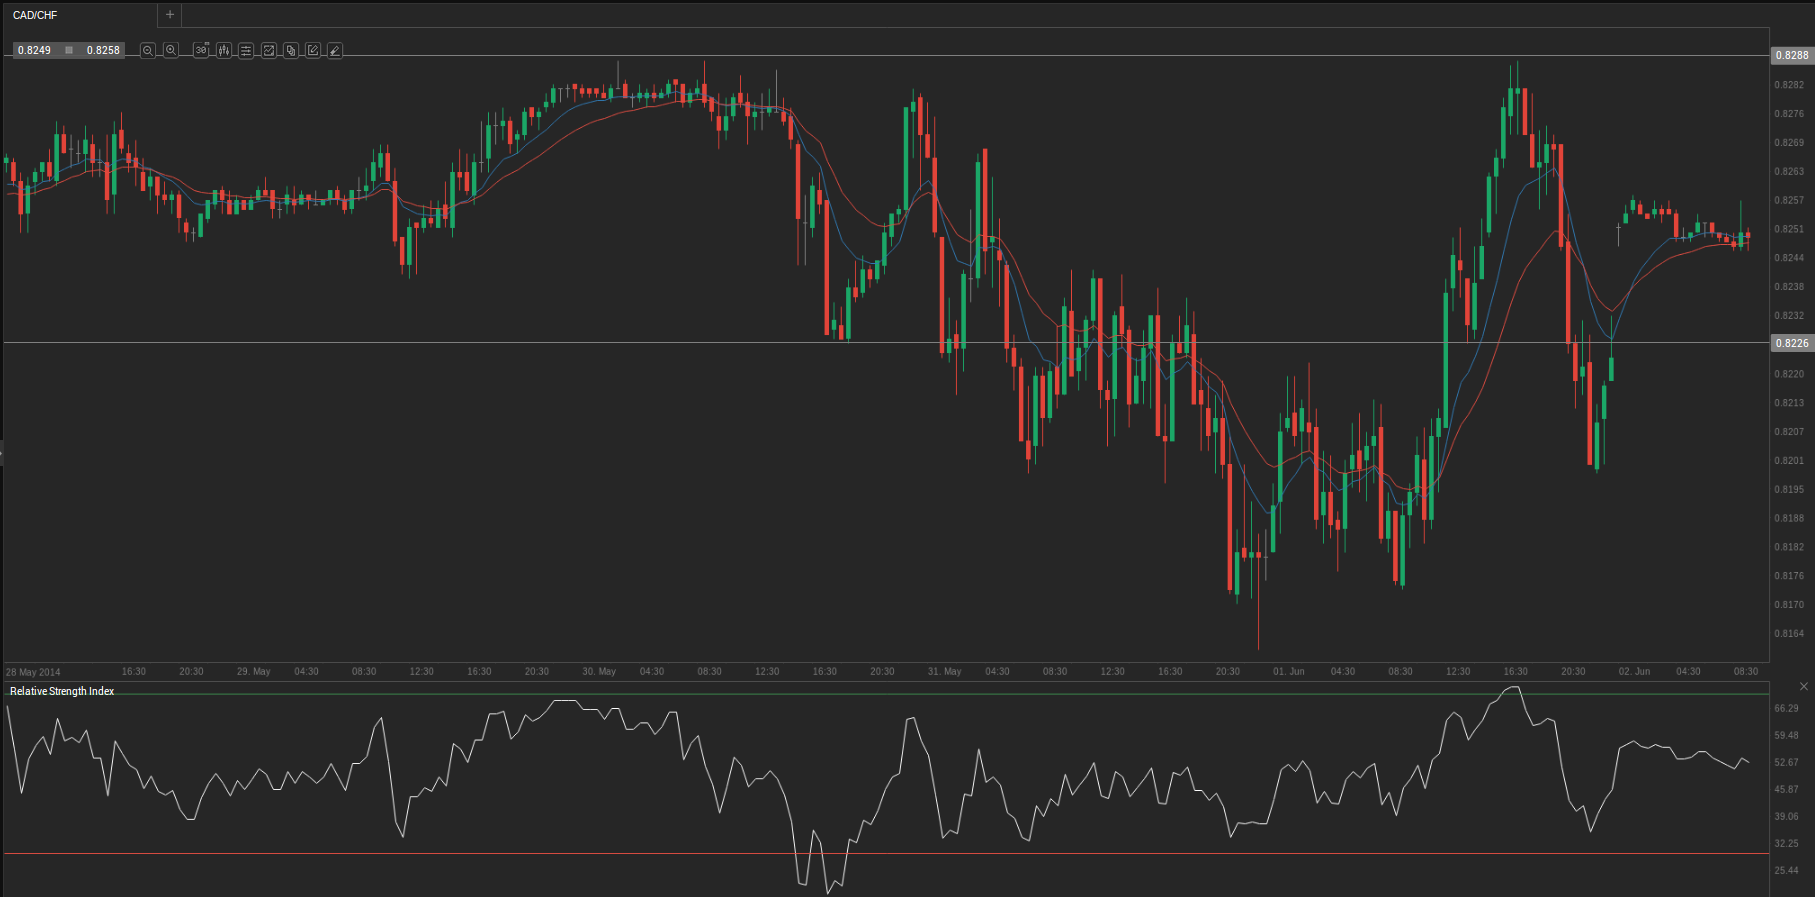1815x897 pixels.
Task: Click the 01. Jun date on time axis
Action: coord(1288,671)
